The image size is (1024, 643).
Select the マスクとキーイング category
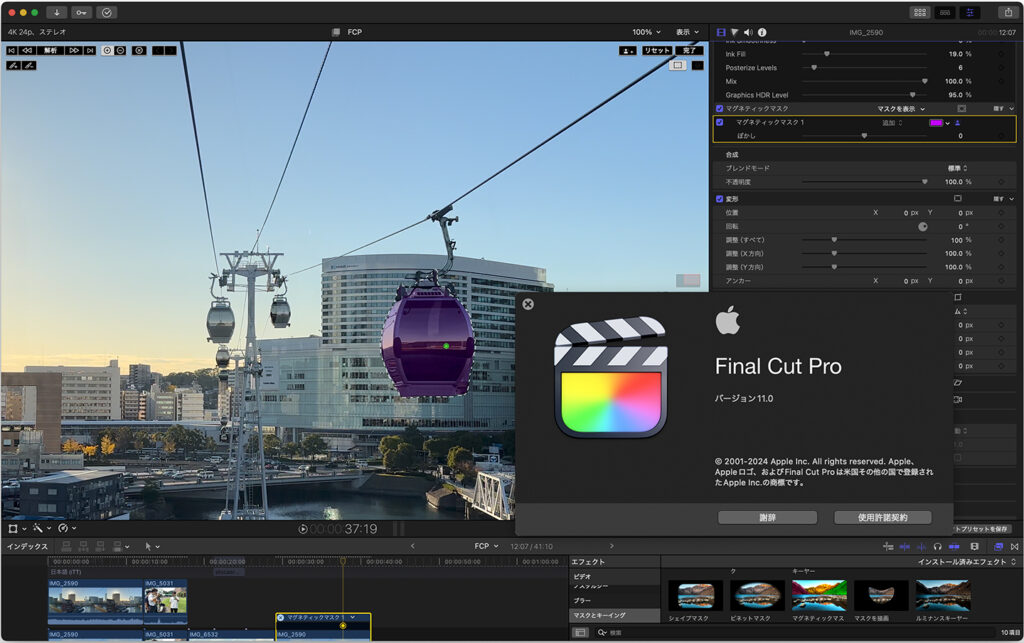coord(615,615)
